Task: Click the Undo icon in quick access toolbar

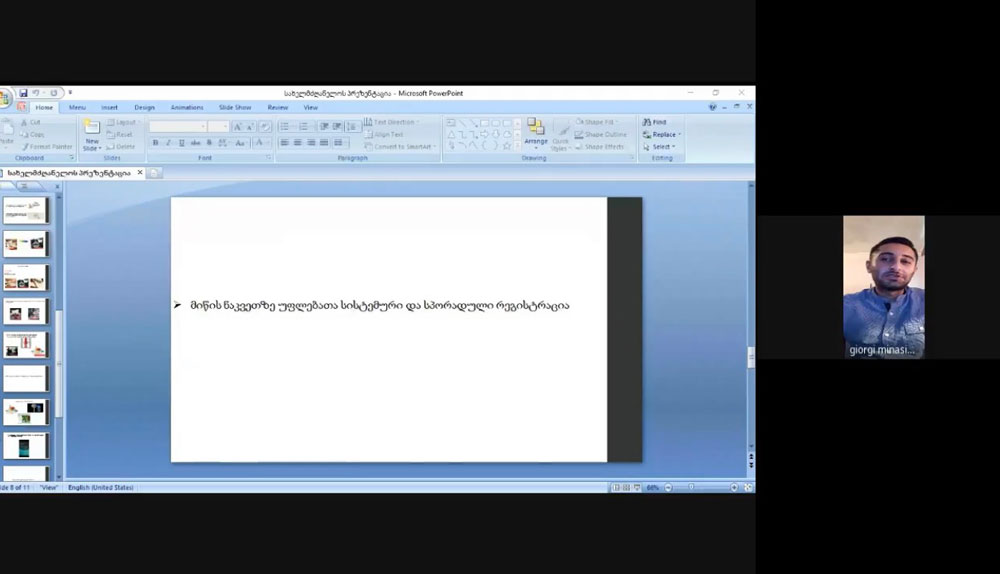Action: tap(36, 93)
